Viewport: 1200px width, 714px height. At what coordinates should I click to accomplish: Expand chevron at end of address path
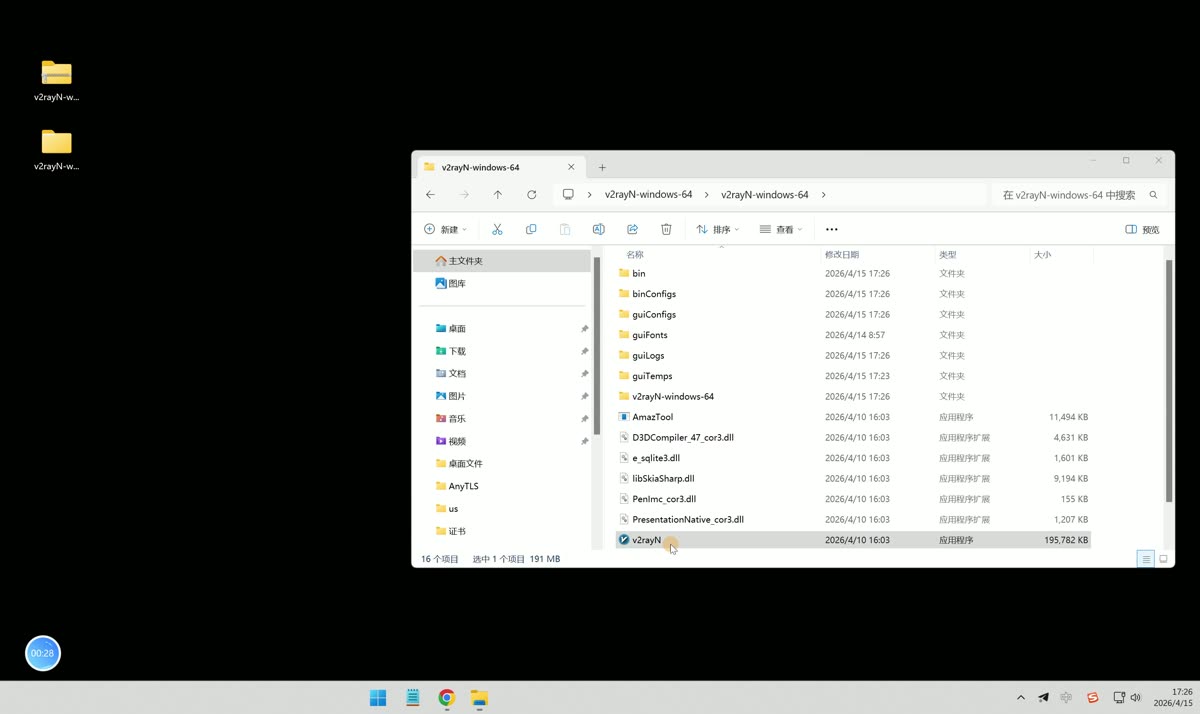pyautogui.click(x=823, y=195)
